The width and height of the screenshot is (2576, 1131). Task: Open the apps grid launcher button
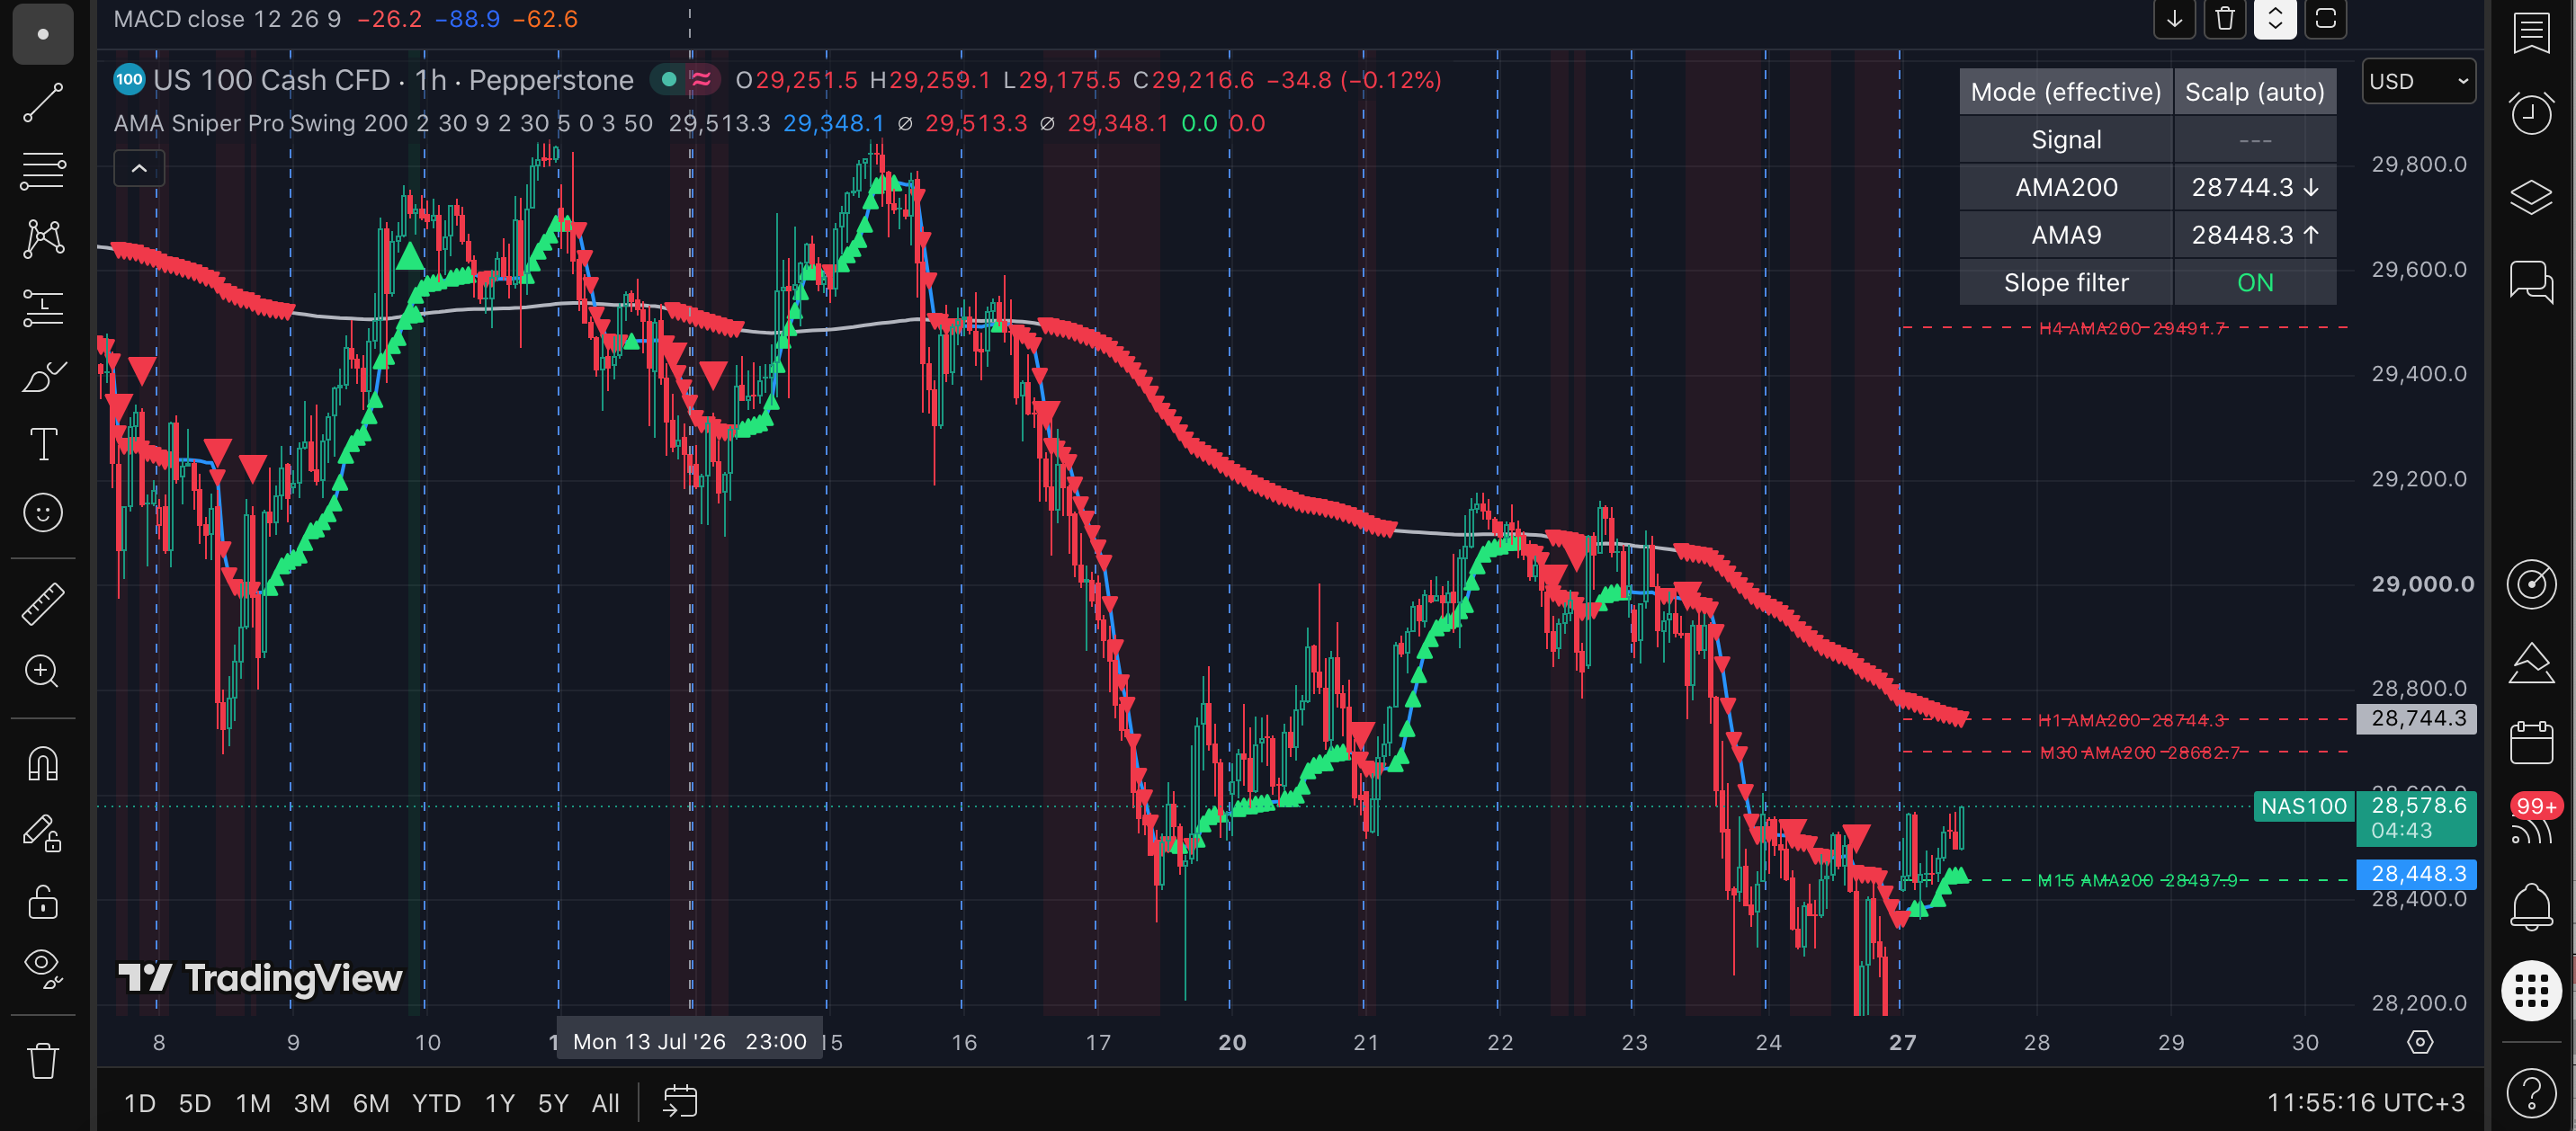(2531, 990)
